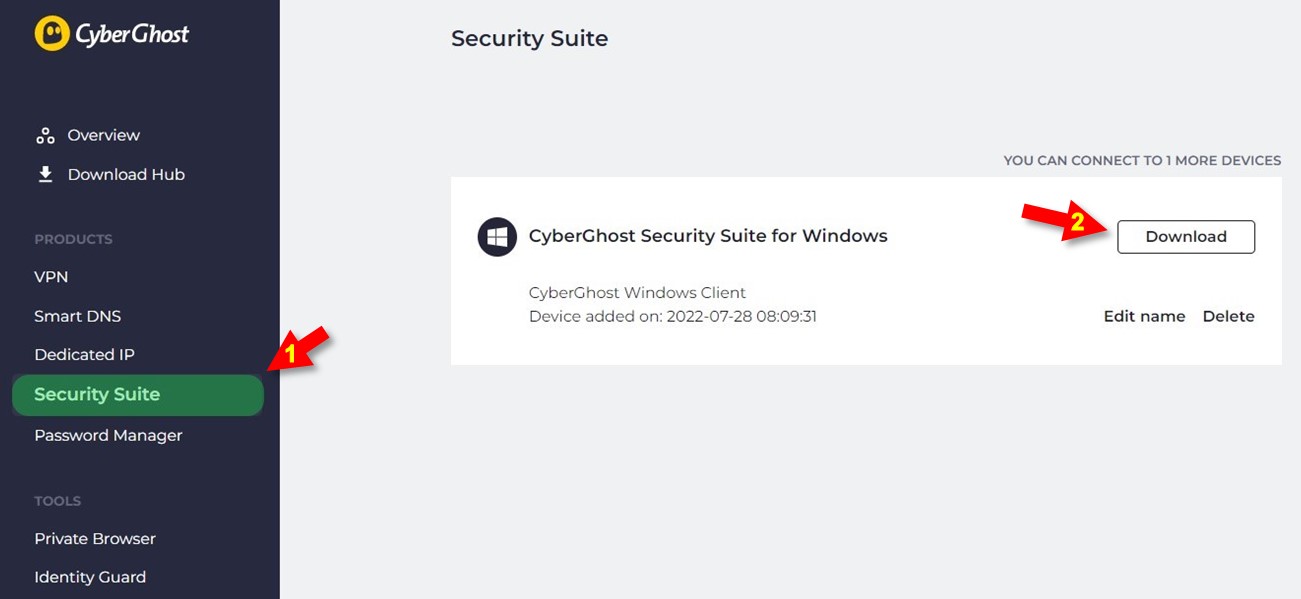Click the Download button for Security Suite
This screenshot has width=1301, height=599.
1186,237
